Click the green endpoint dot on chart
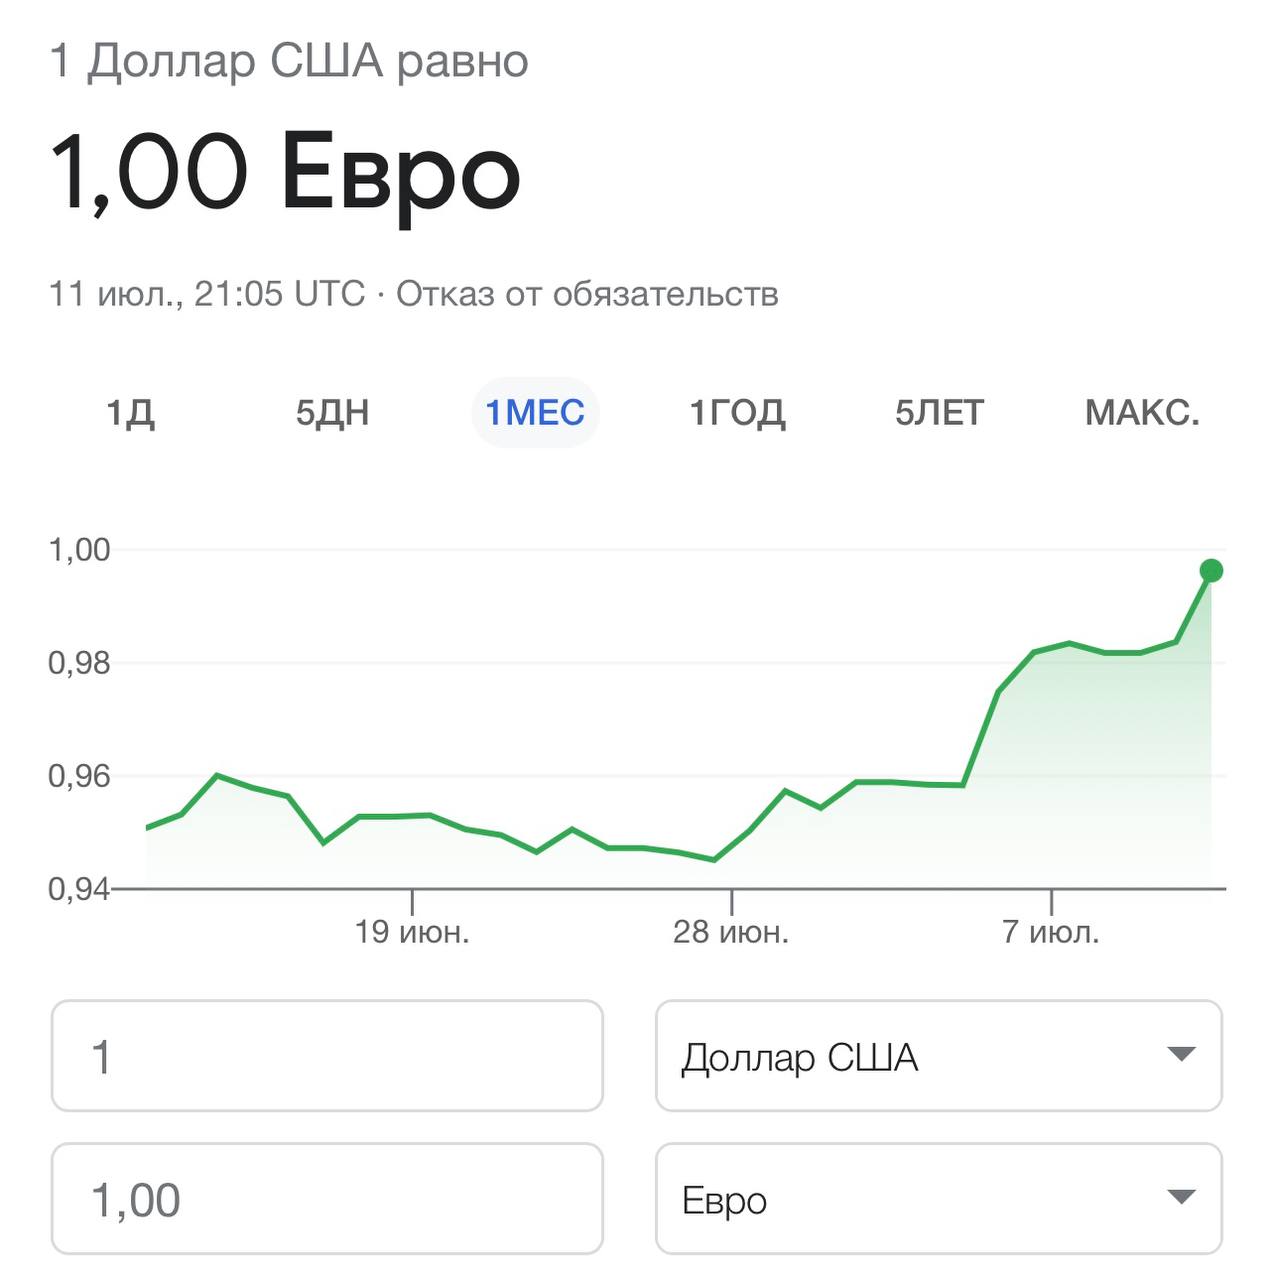The width and height of the screenshot is (1274, 1280). point(1211,571)
